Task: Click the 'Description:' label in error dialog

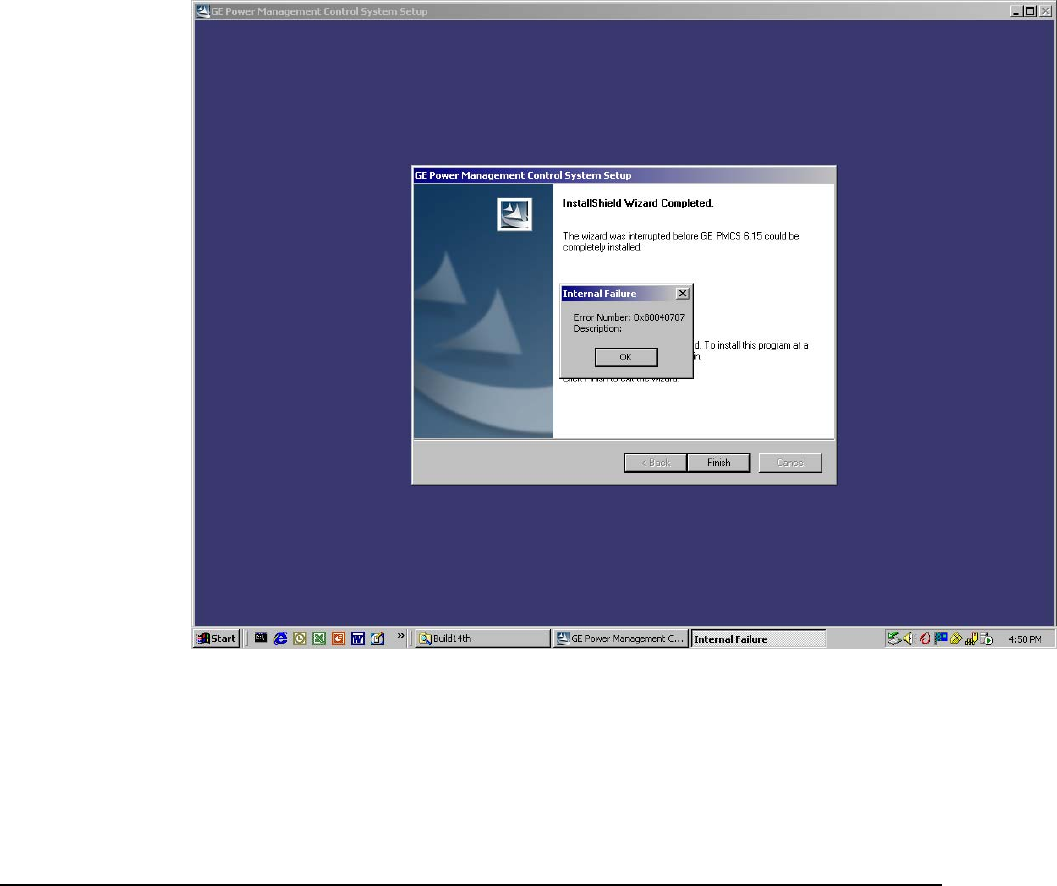Action: point(597,328)
